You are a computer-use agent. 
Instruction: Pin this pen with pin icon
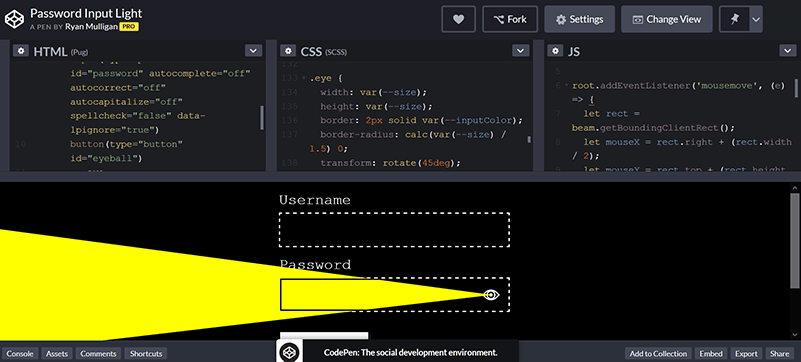[735, 19]
